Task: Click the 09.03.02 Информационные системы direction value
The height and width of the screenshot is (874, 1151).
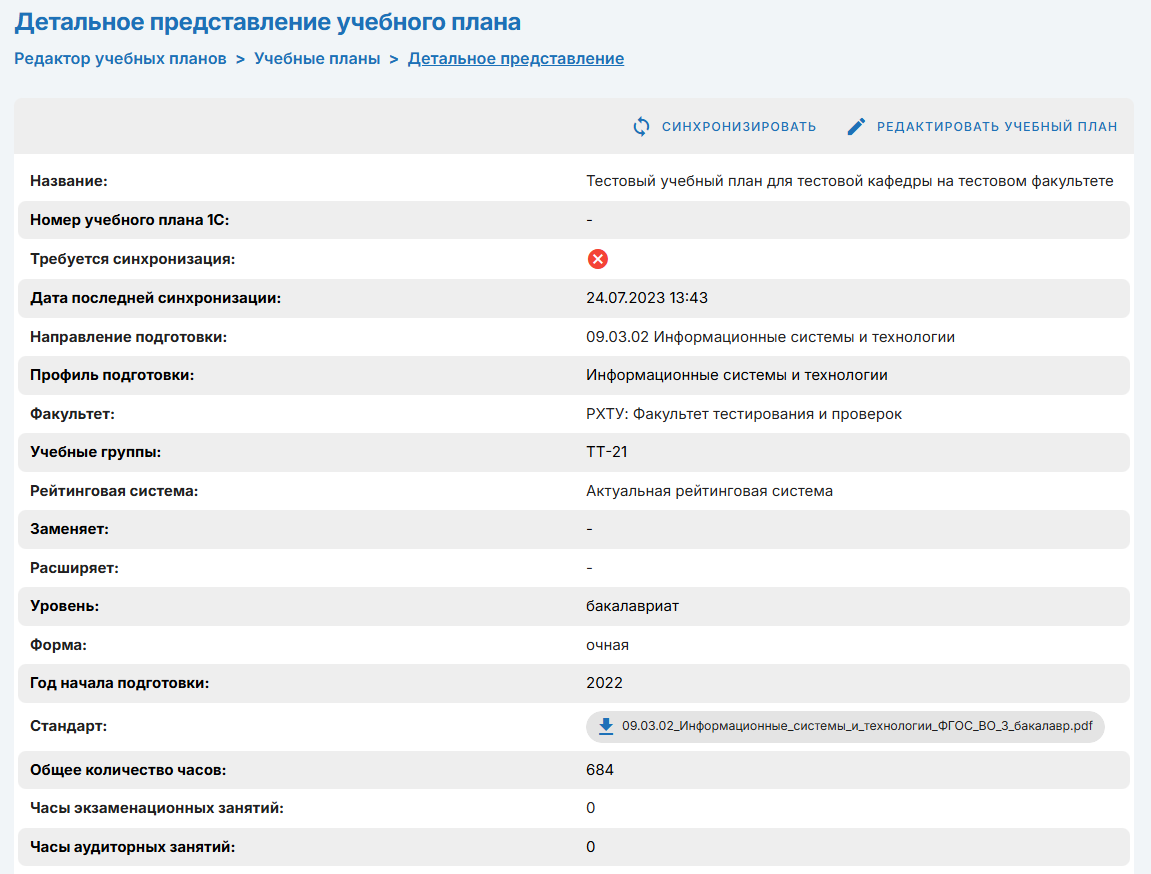Action: click(x=770, y=337)
